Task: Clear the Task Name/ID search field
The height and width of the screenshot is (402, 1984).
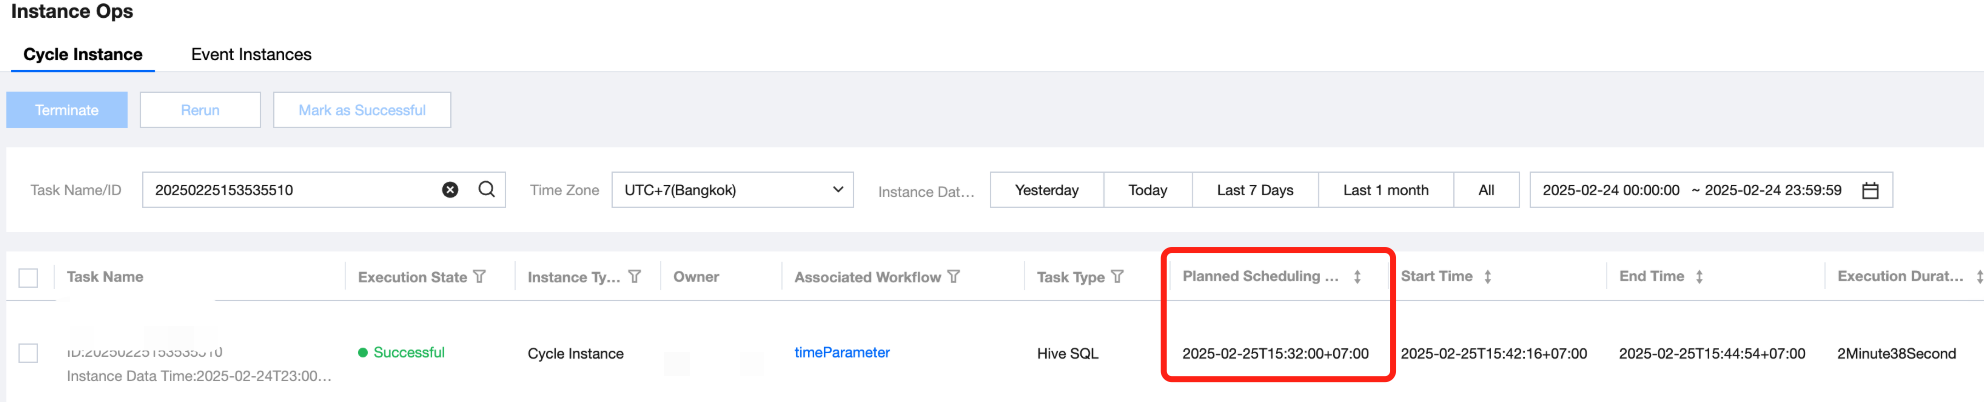Action: pyautogui.click(x=450, y=190)
